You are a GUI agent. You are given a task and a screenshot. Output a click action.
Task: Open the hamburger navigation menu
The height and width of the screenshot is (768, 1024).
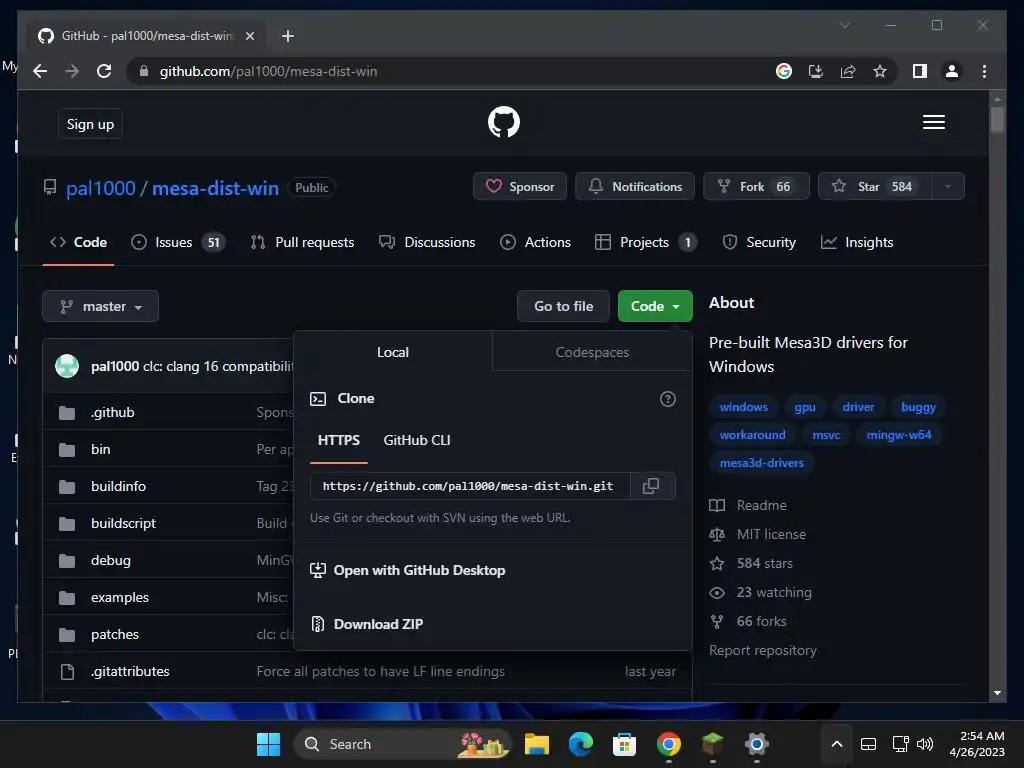933,122
